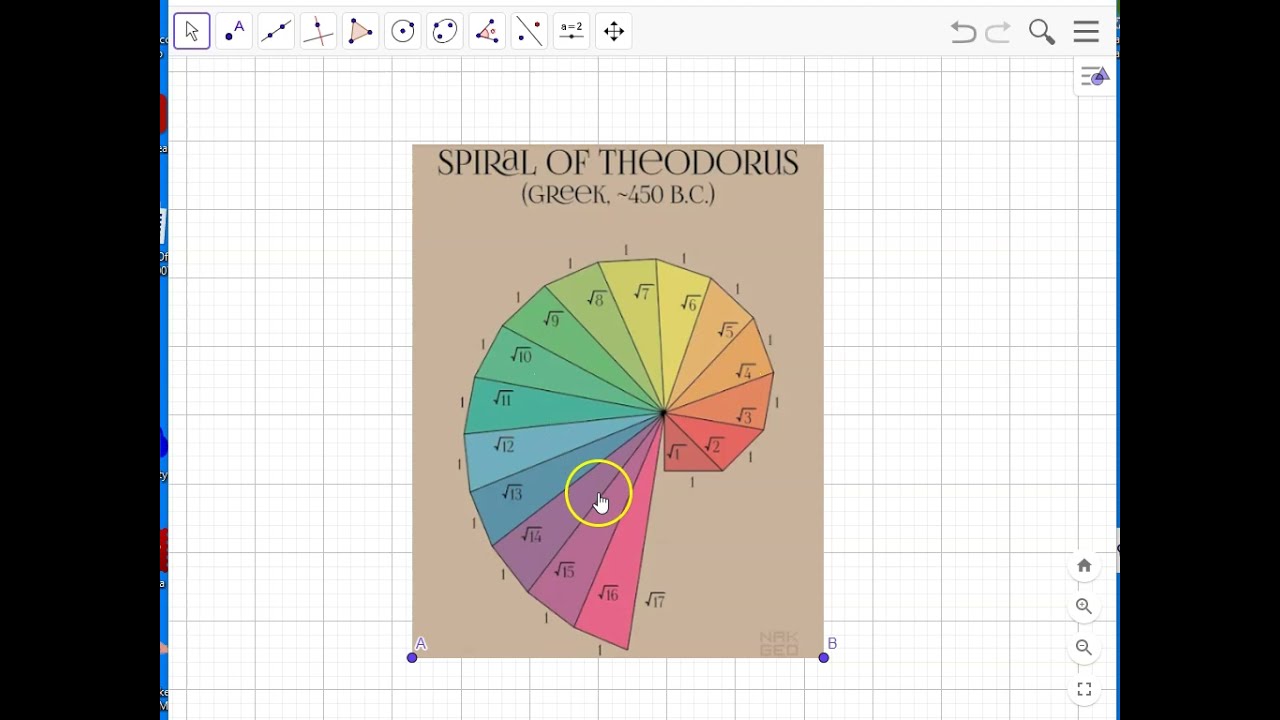Select the Slider a=2 tool
This screenshot has height=720, width=1280.
(x=571, y=31)
